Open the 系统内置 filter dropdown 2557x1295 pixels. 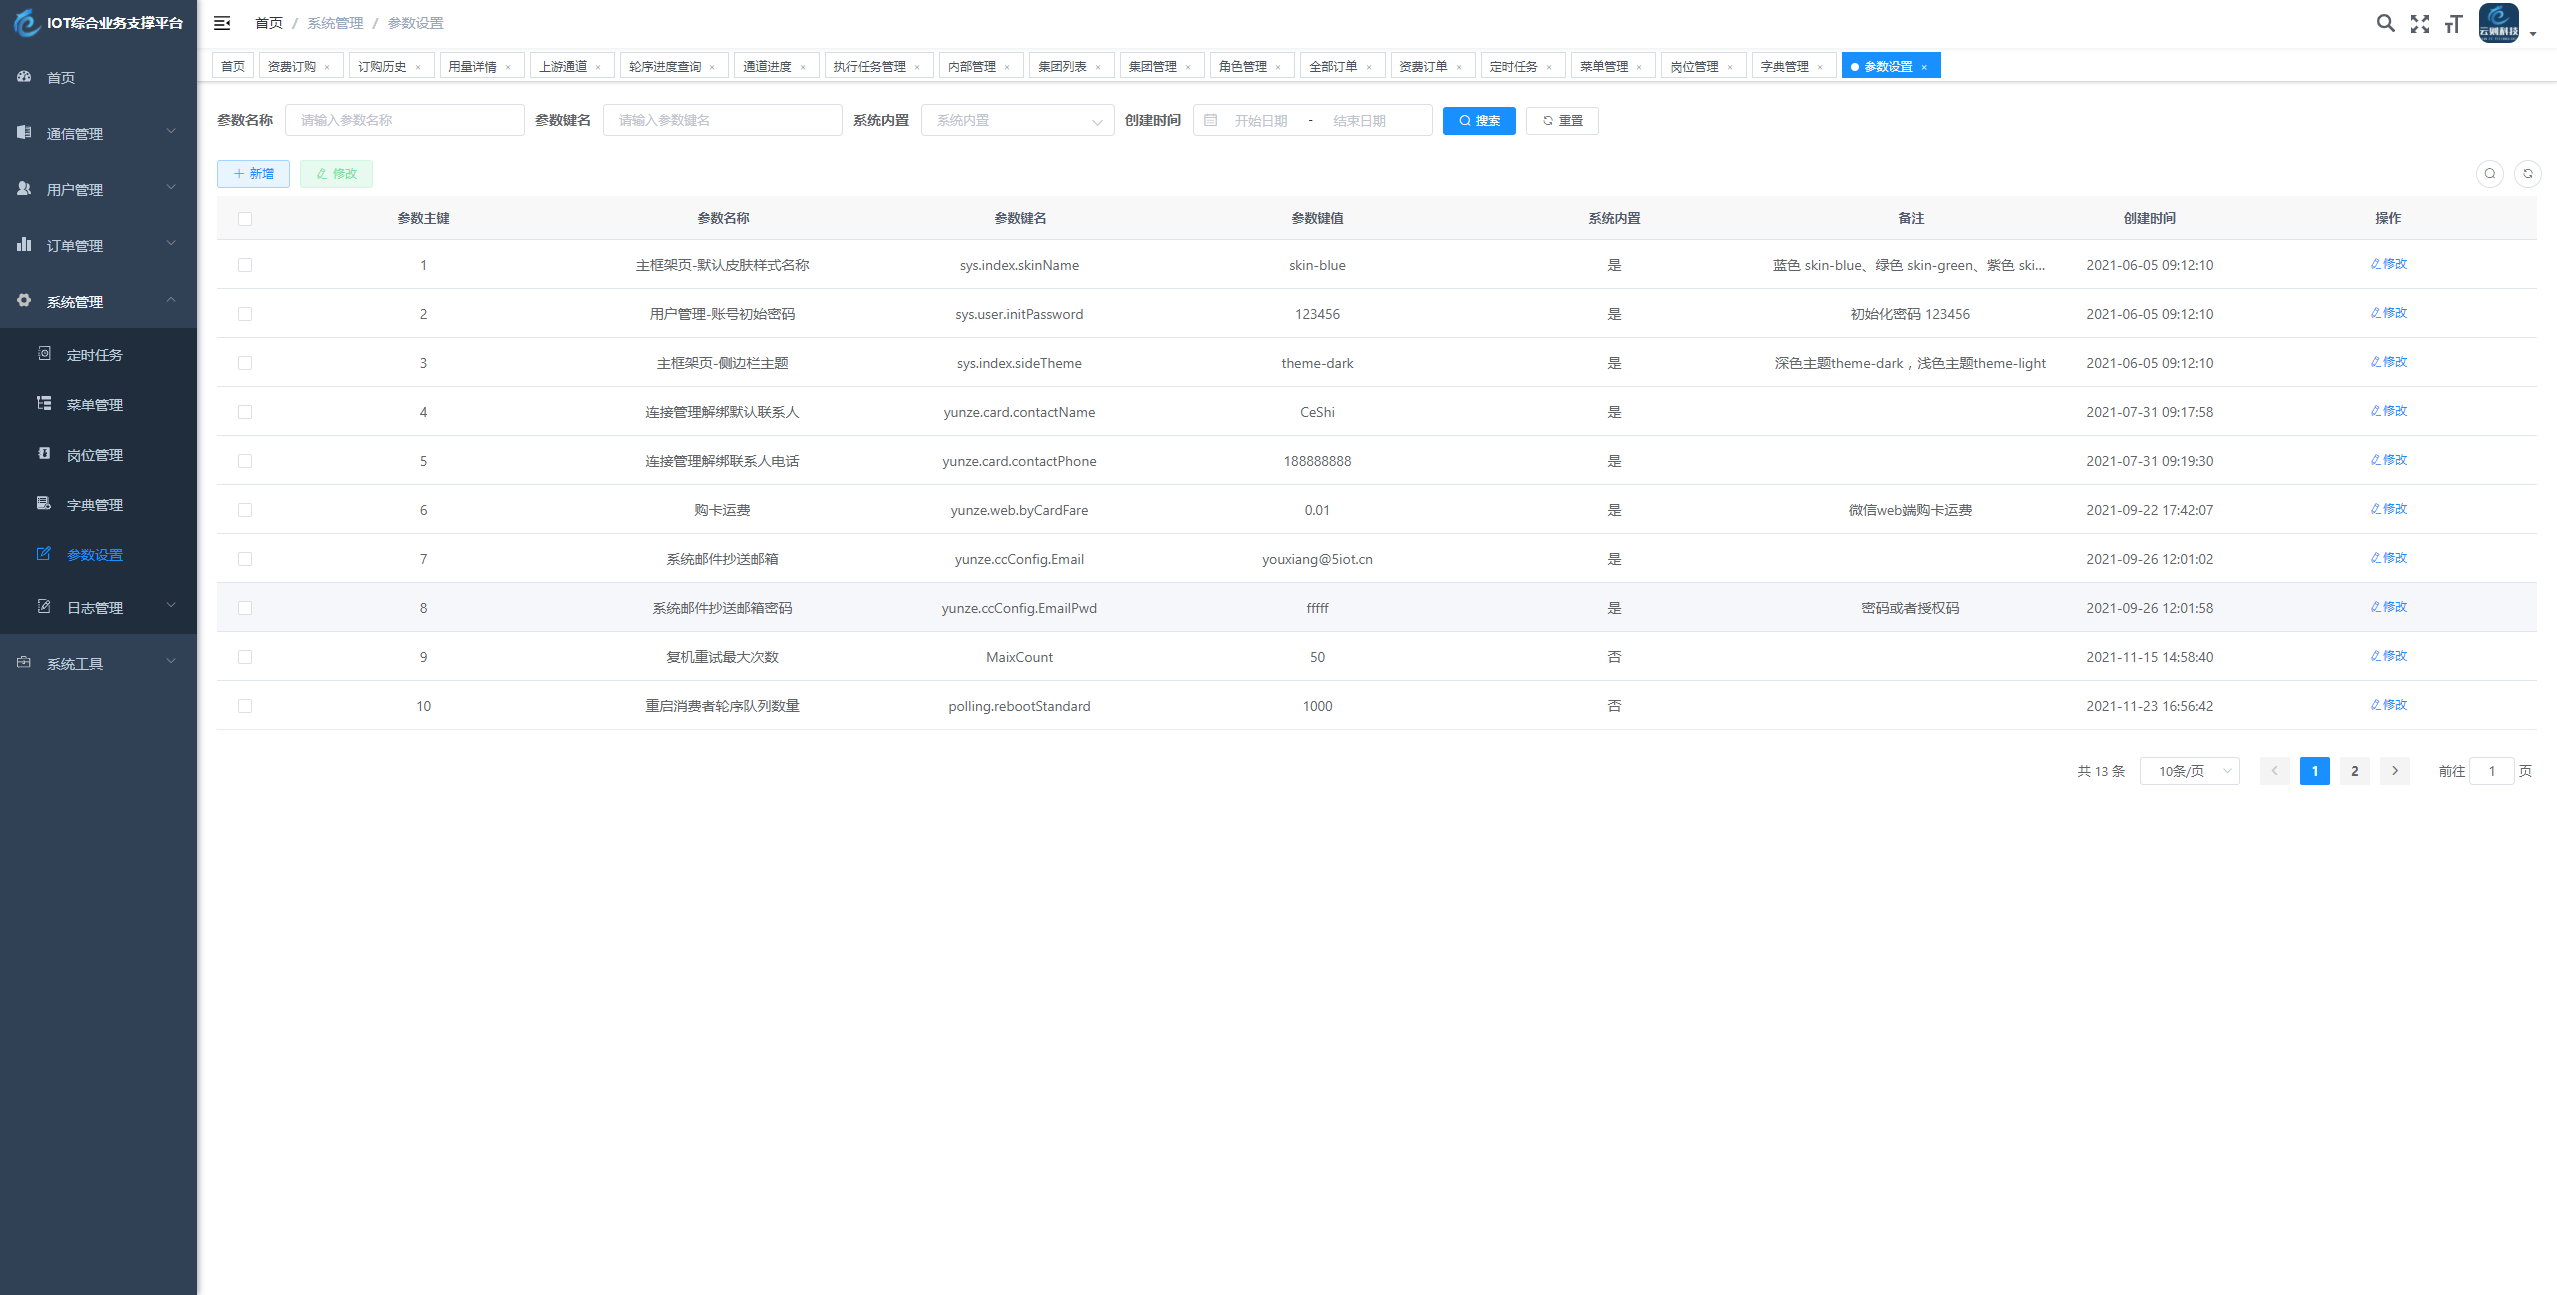[x=1016, y=121]
